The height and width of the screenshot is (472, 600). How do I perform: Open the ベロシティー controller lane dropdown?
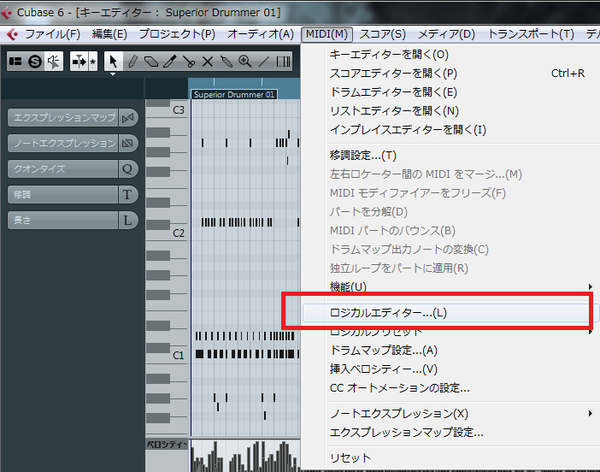(x=167, y=444)
